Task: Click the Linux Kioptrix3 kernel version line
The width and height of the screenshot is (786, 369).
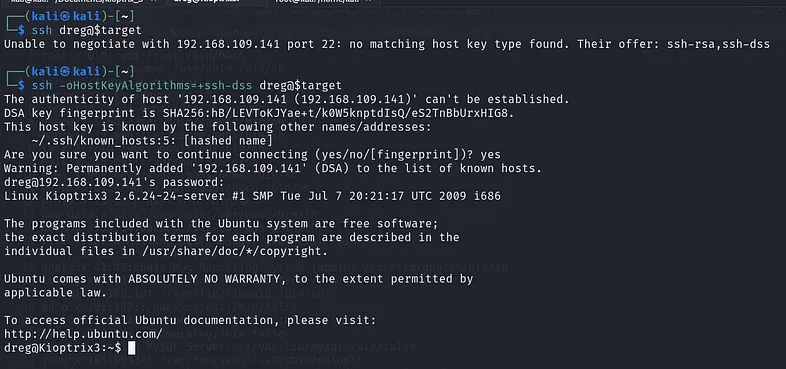Action: [x=252, y=196]
